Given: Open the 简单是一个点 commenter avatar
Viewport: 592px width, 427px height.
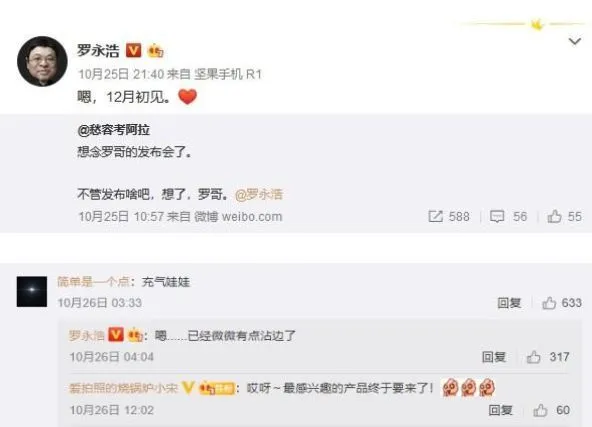Looking at the screenshot, I should [32, 291].
